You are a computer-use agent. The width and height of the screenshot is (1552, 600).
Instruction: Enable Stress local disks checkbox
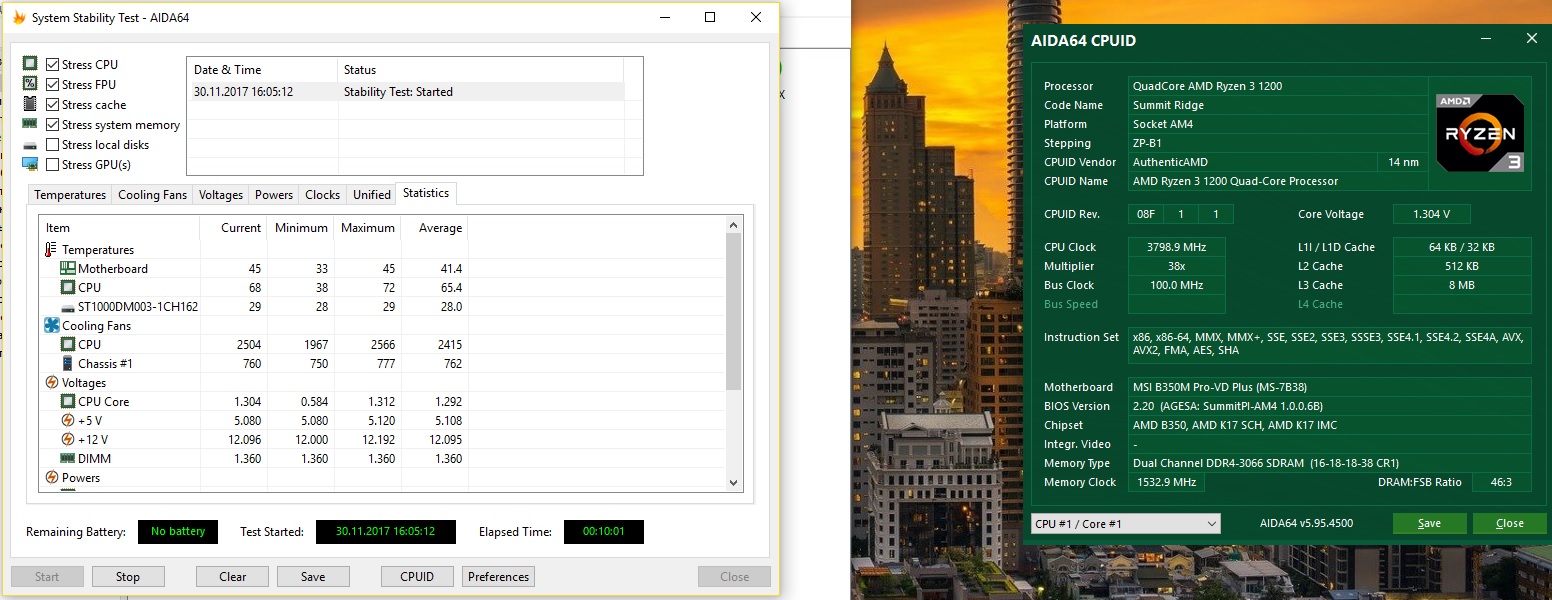coord(52,144)
